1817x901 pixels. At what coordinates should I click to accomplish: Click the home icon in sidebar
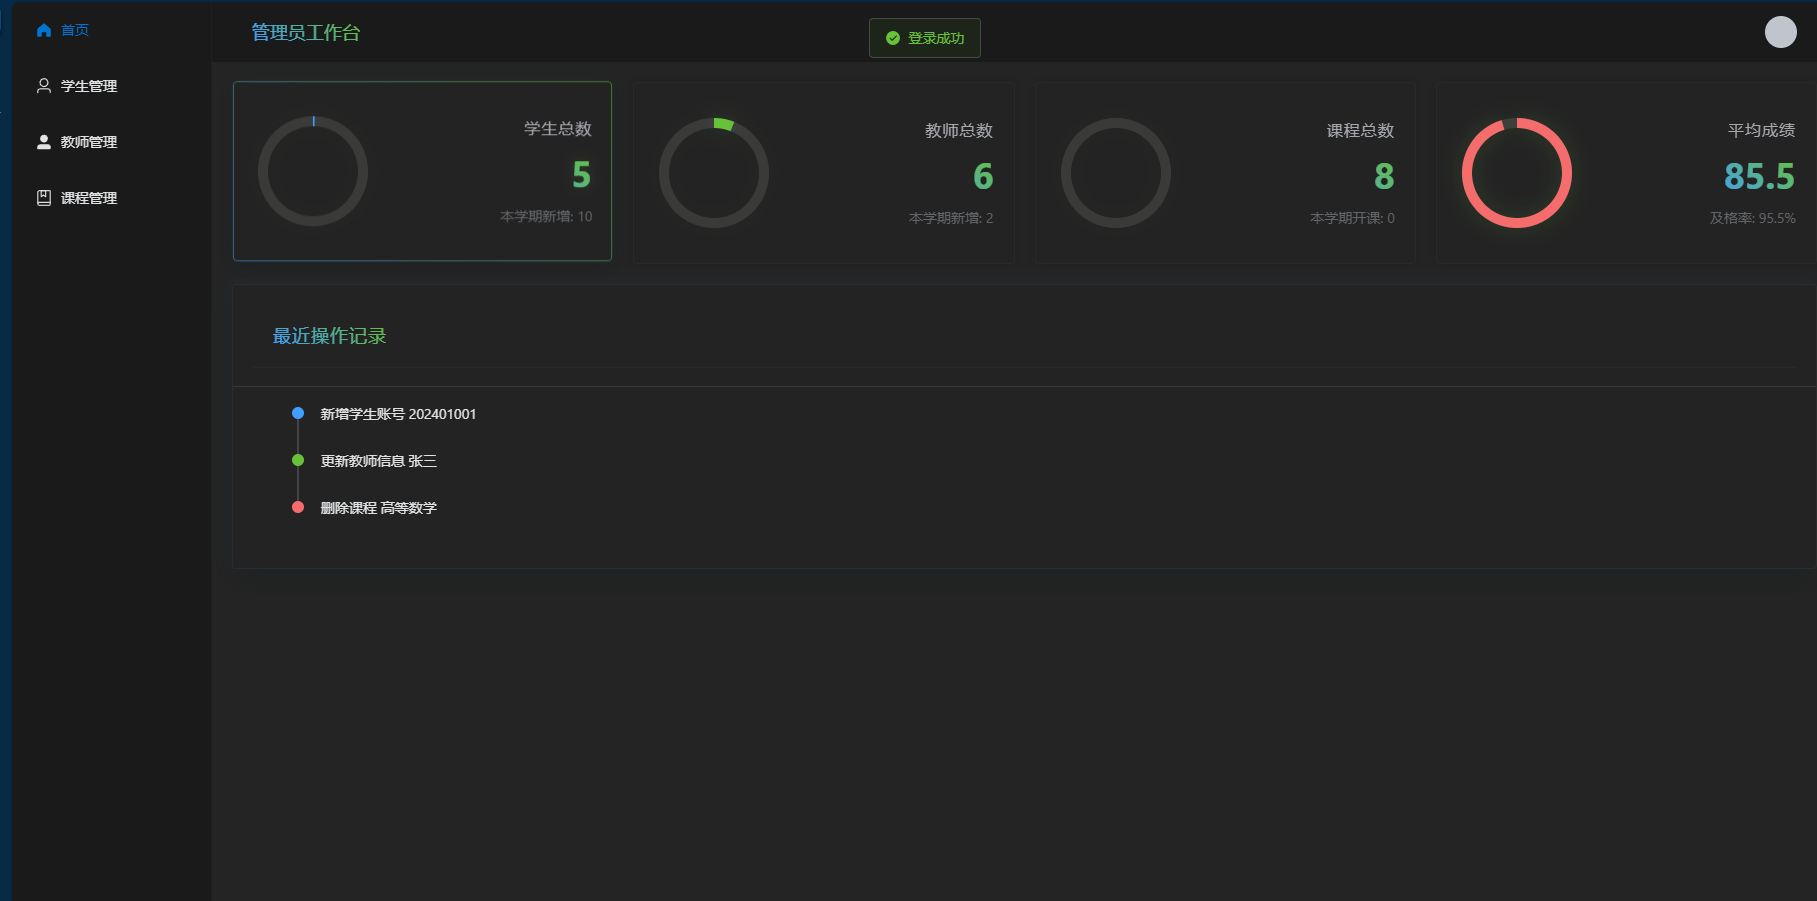click(x=44, y=30)
